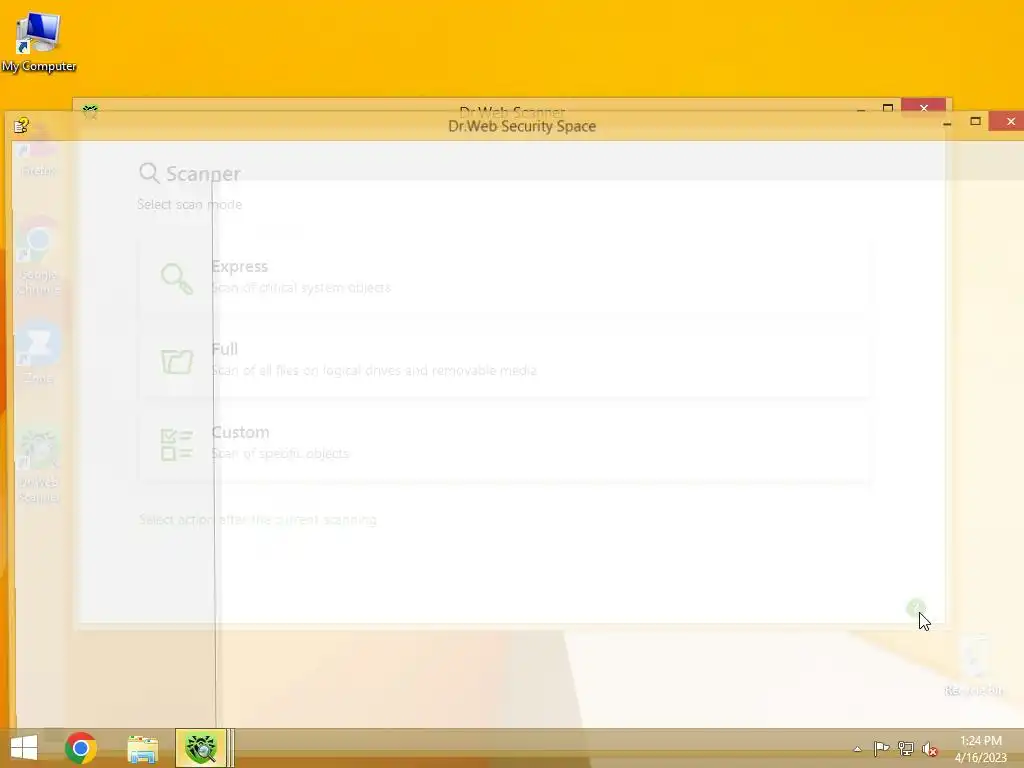The height and width of the screenshot is (768, 1024).
Task: Open the faded Firefox desktop icon
Action: 38,152
